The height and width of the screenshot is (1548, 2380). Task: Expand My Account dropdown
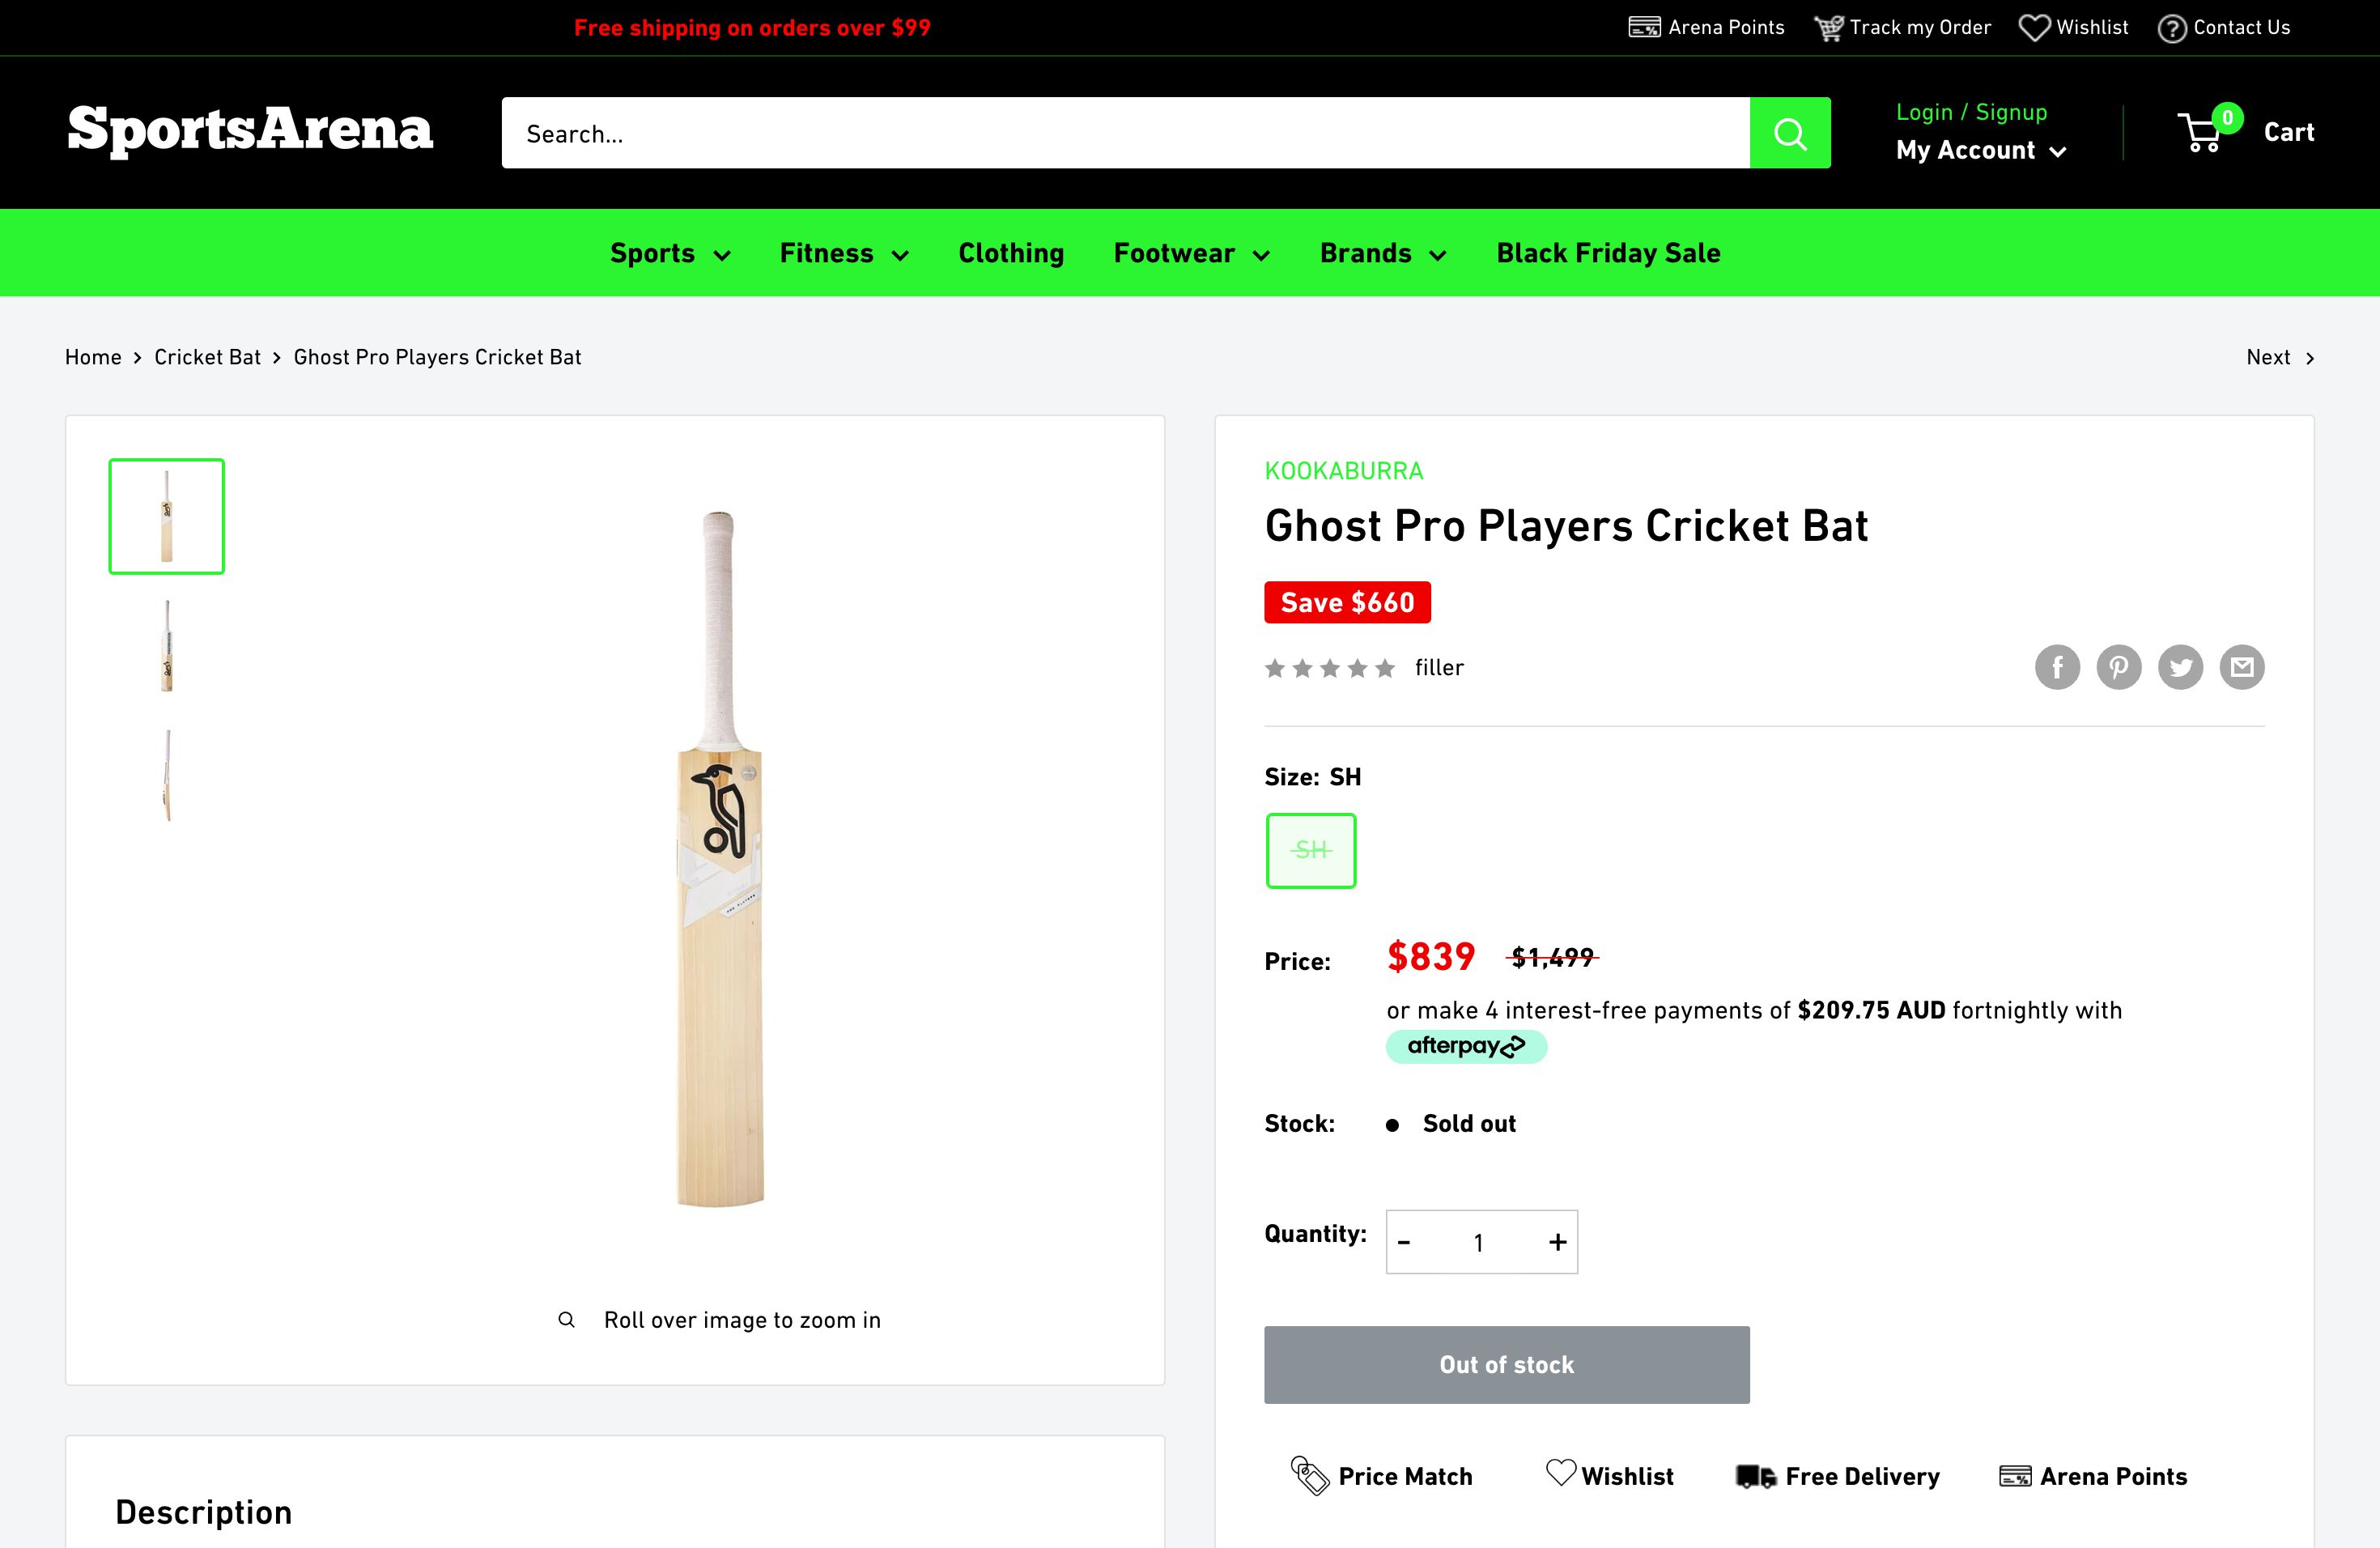pos(1981,150)
